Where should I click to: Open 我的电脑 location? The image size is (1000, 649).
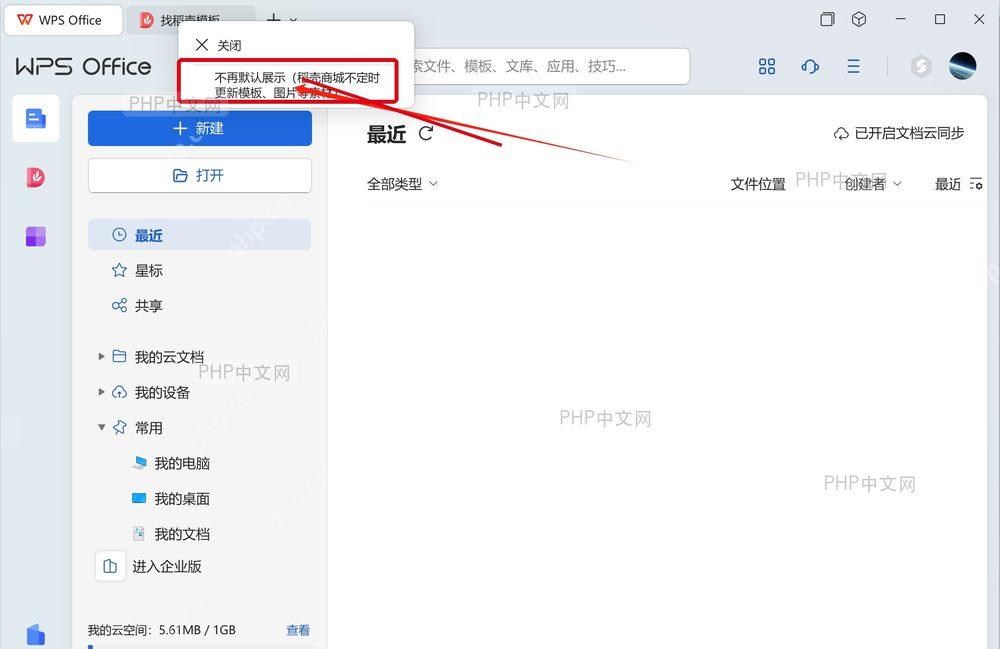[182, 463]
